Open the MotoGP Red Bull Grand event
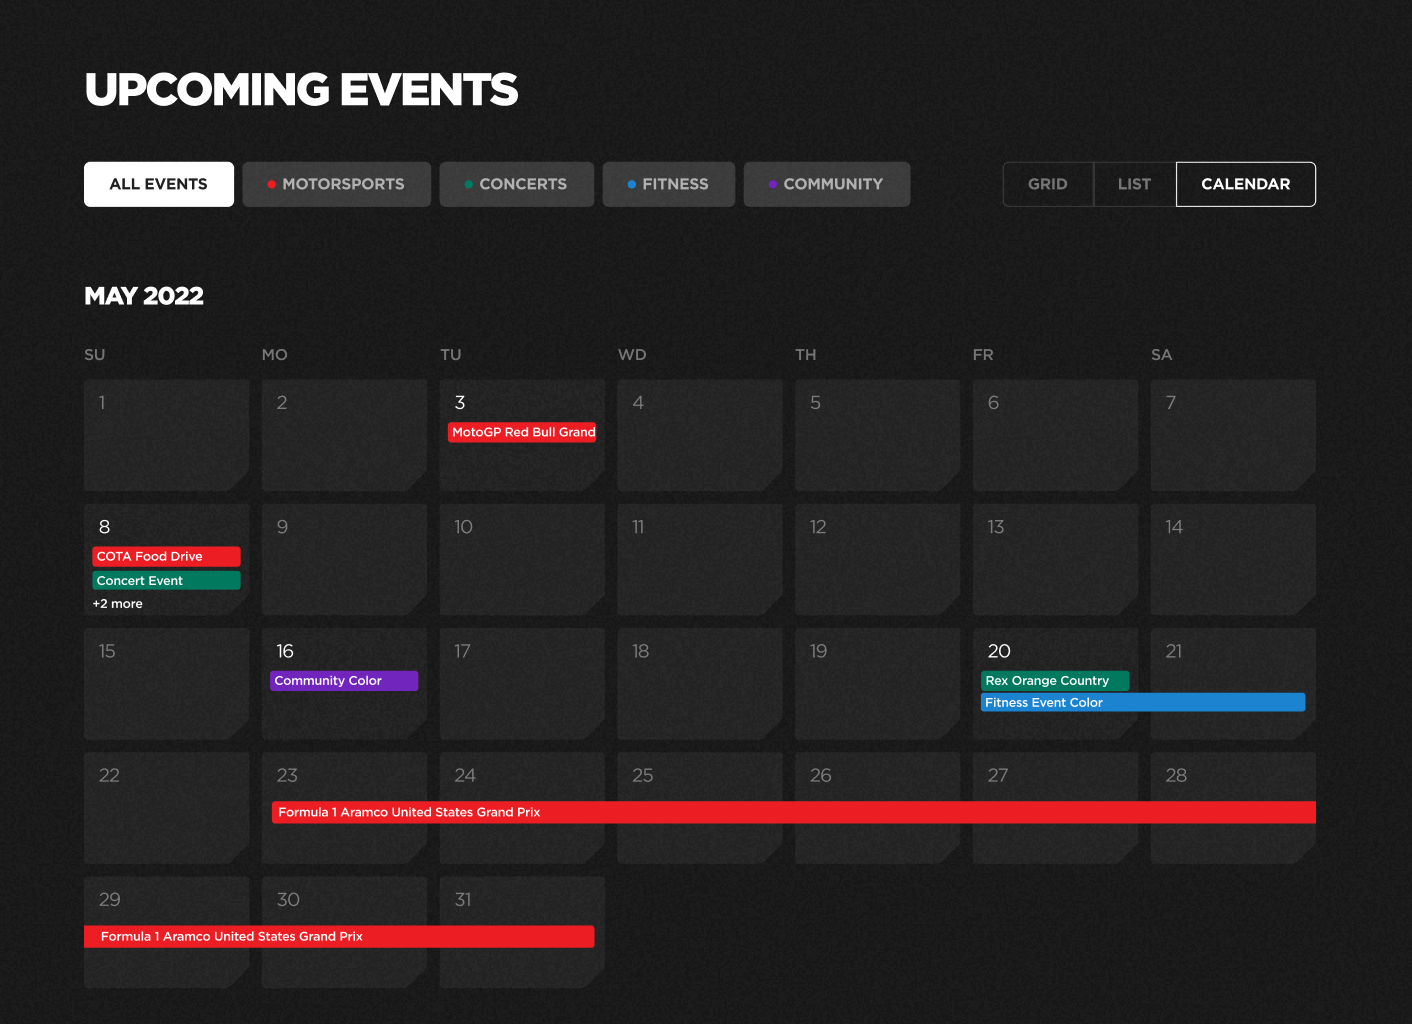1412x1024 pixels. 522,432
